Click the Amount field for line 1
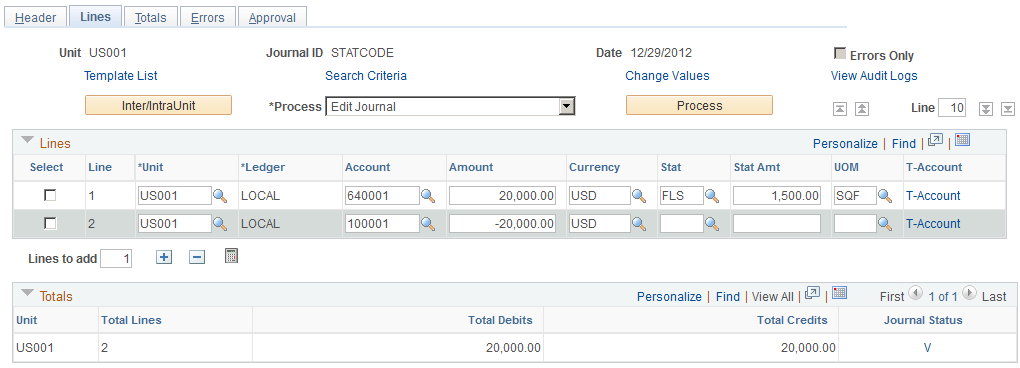 502,196
